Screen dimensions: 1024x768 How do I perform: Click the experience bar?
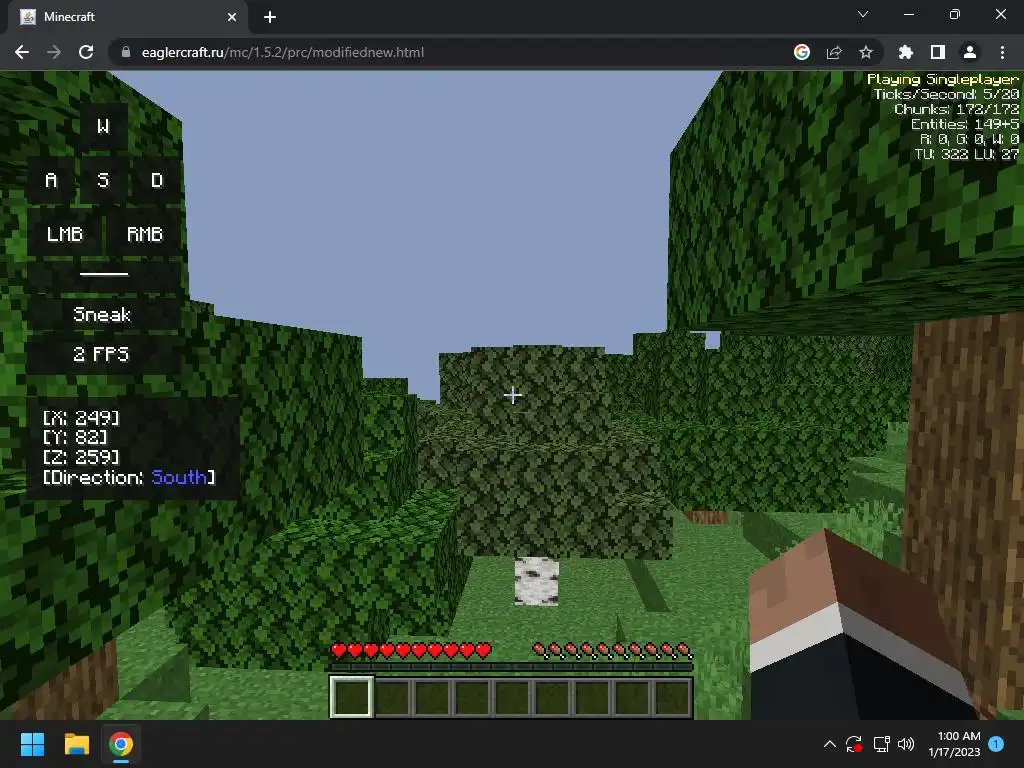point(511,667)
